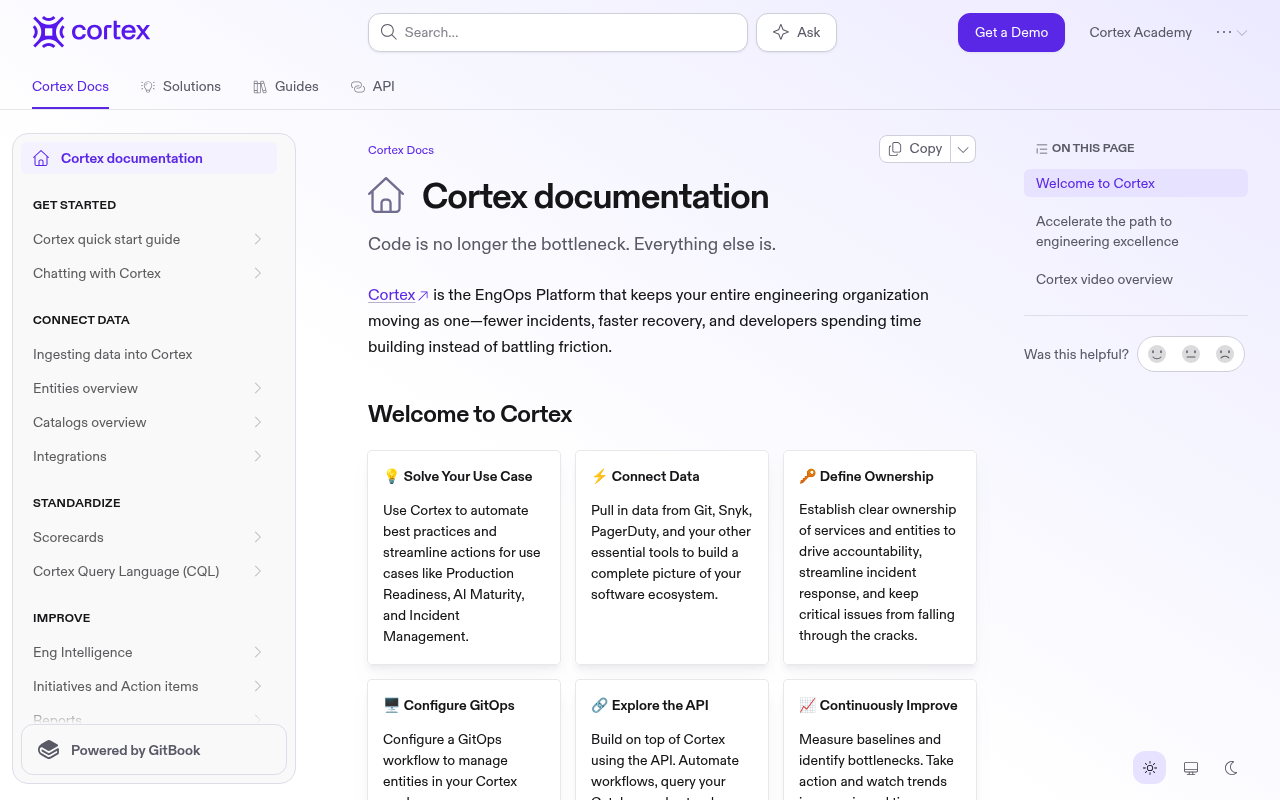The width and height of the screenshot is (1280, 800).
Task: Open the Connect Data card
Action: click(x=672, y=557)
